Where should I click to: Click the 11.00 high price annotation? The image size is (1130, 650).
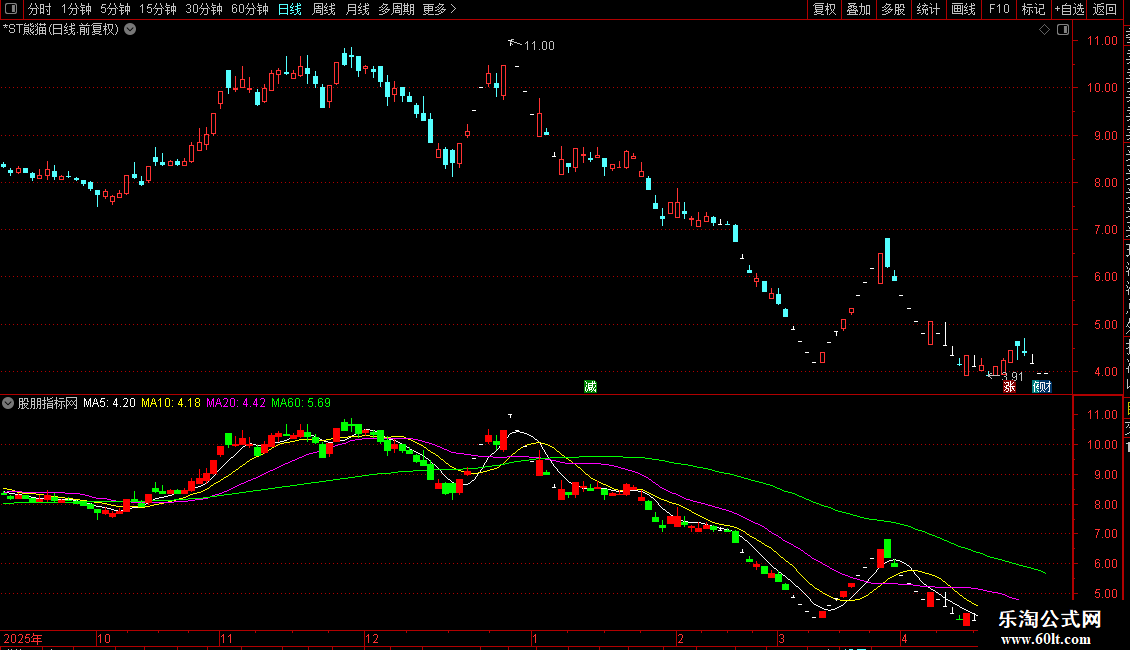538,46
